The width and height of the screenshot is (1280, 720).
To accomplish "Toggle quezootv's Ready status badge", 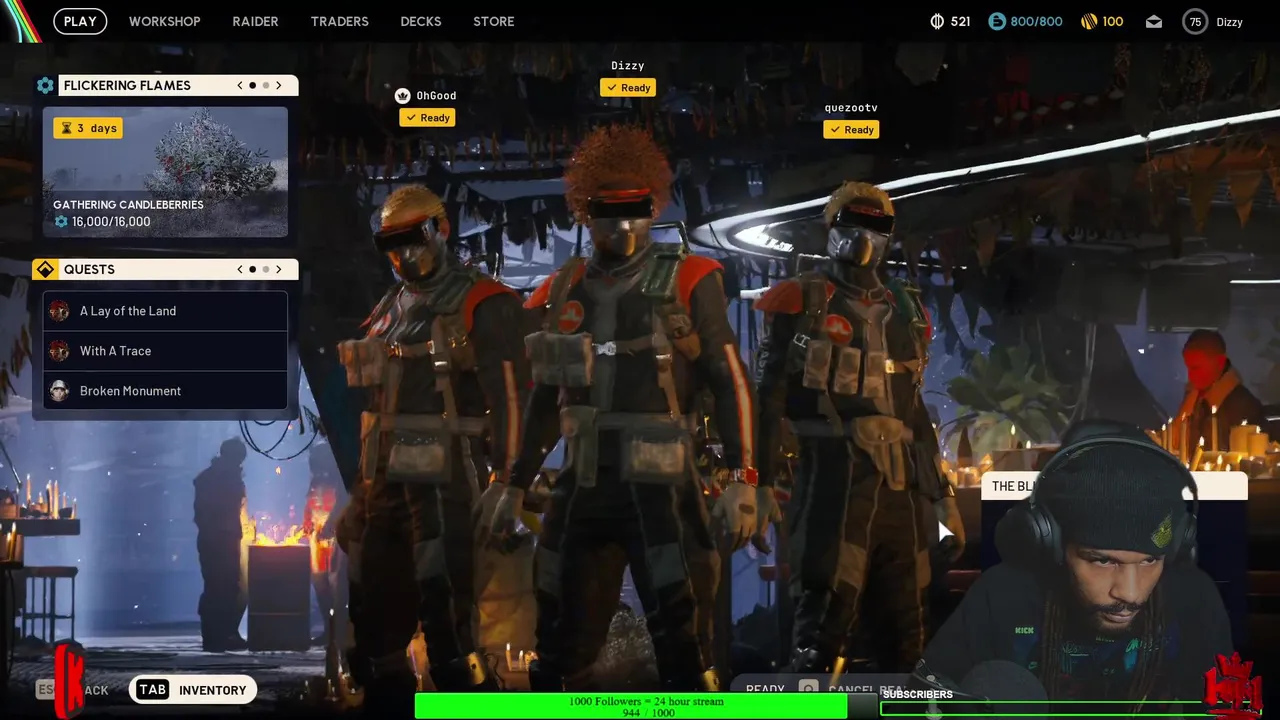I will [x=851, y=130].
